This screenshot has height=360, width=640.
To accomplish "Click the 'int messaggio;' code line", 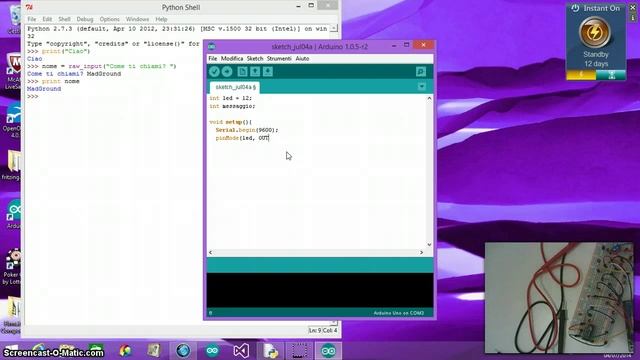I will coord(232,106).
